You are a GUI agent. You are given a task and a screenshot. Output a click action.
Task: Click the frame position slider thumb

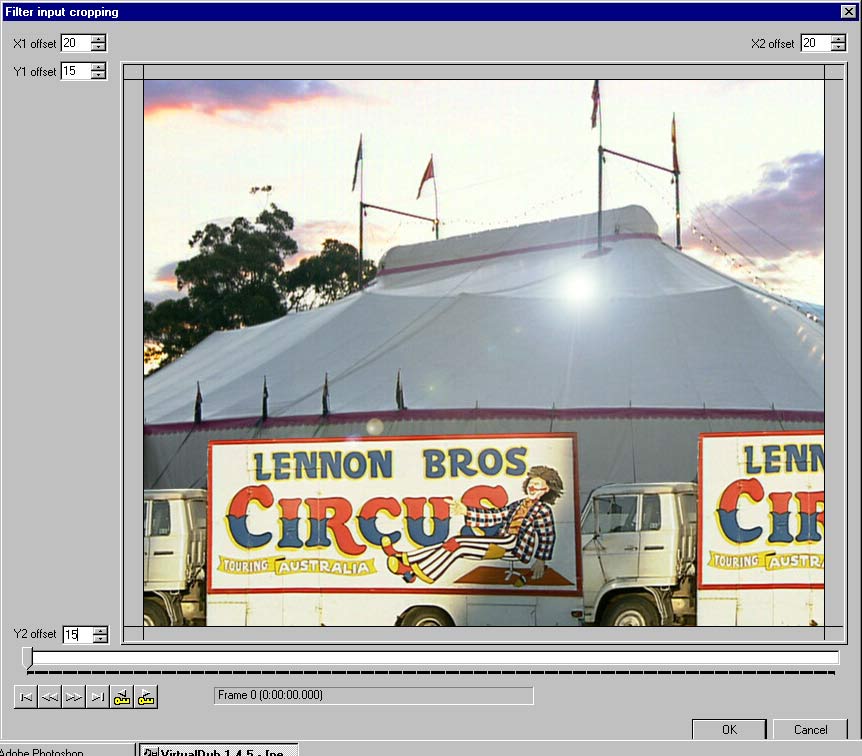tap(27, 658)
